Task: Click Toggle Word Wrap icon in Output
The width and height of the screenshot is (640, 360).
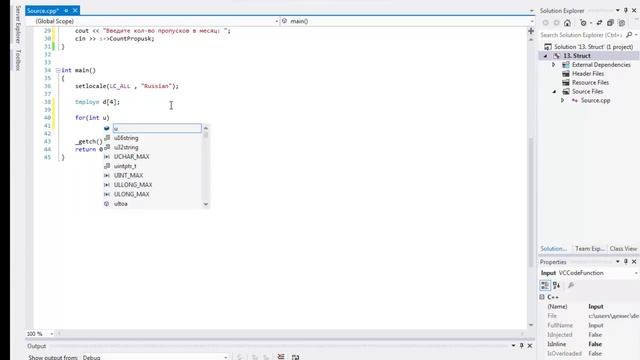Action: tap(296, 357)
